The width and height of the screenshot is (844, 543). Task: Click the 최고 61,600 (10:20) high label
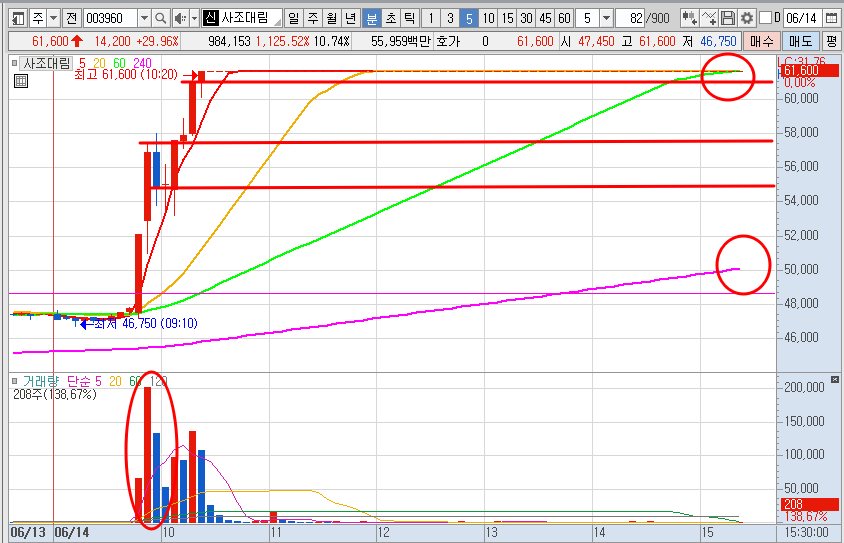(x=126, y=75)
